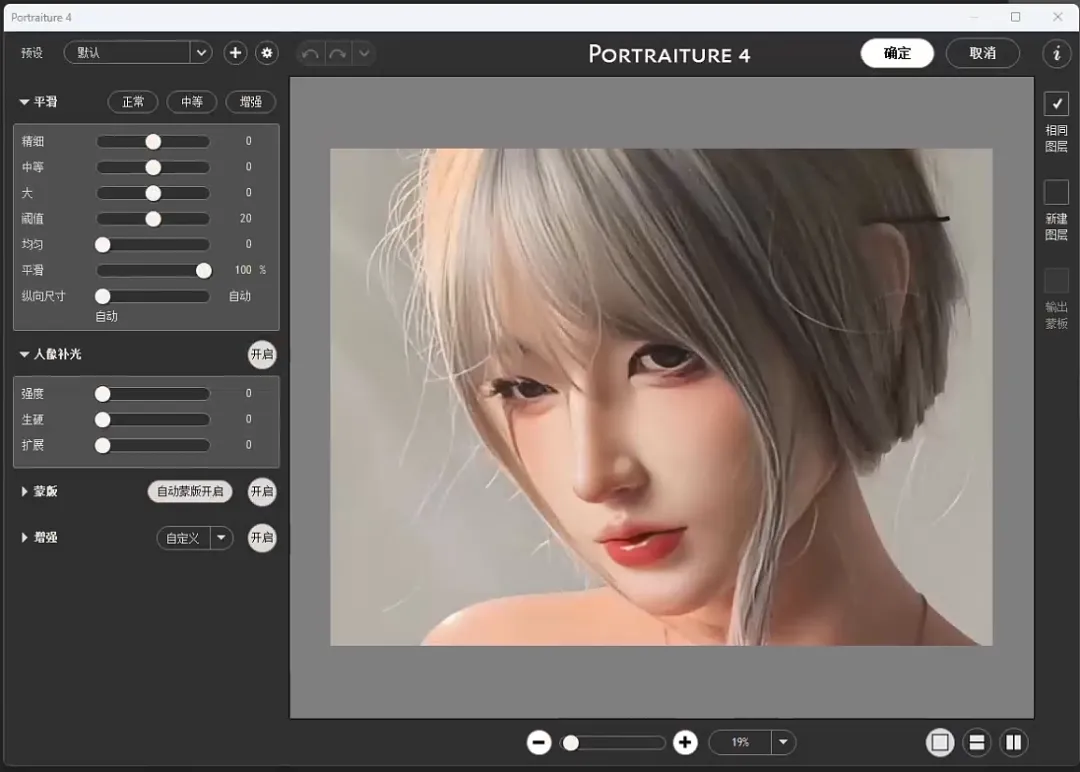Image resolution: width=1080 pixels, height=772 pixels.
Task: Select the 增强 smoothing preset
Action: click(250, 102)
